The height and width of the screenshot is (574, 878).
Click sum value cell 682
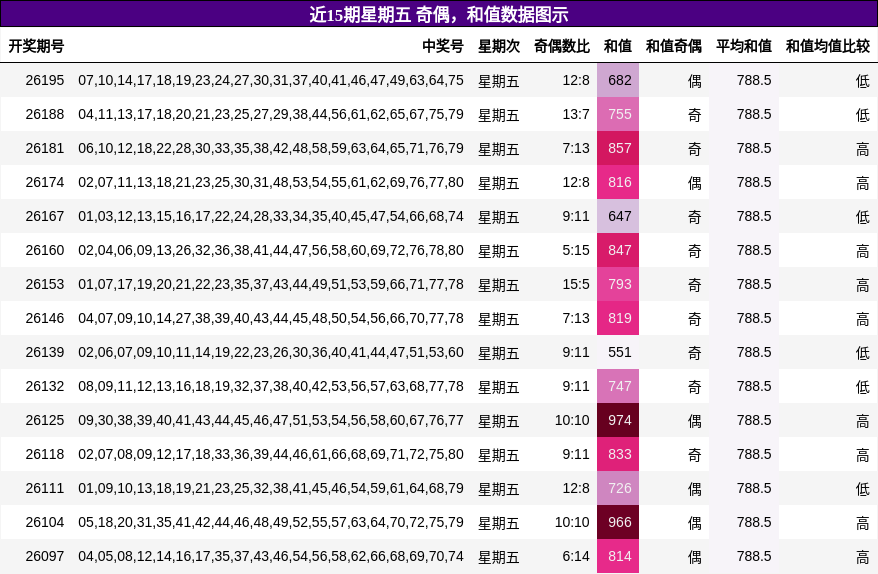click(618, 80)
